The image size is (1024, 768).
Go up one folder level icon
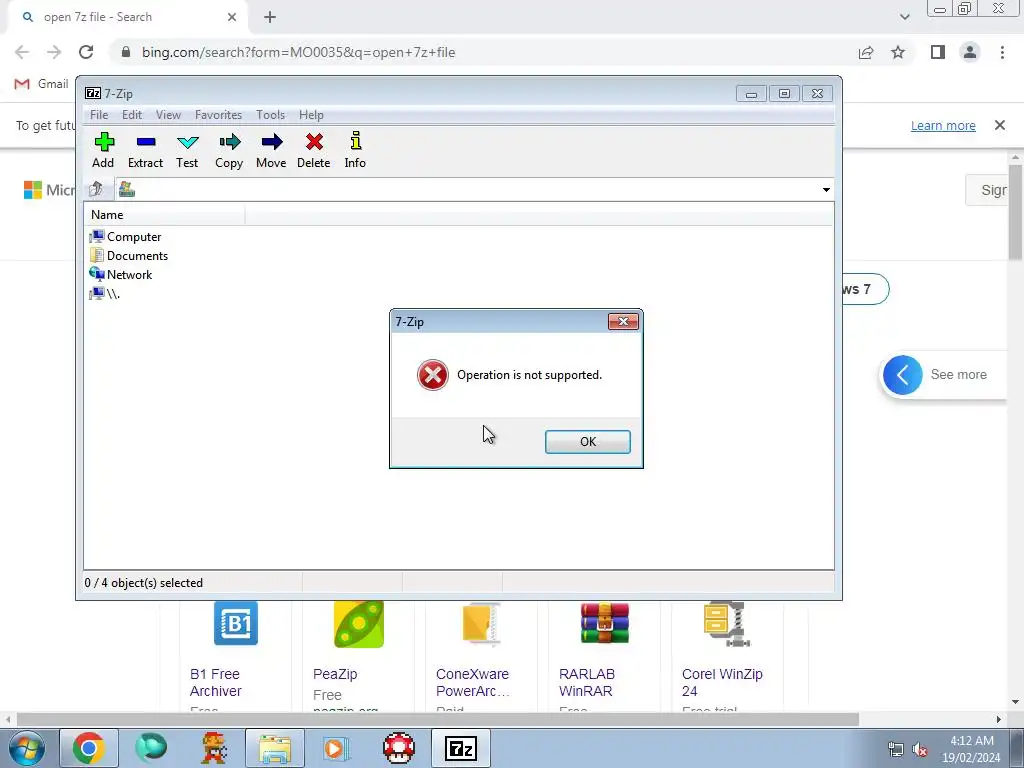[96, 189]
